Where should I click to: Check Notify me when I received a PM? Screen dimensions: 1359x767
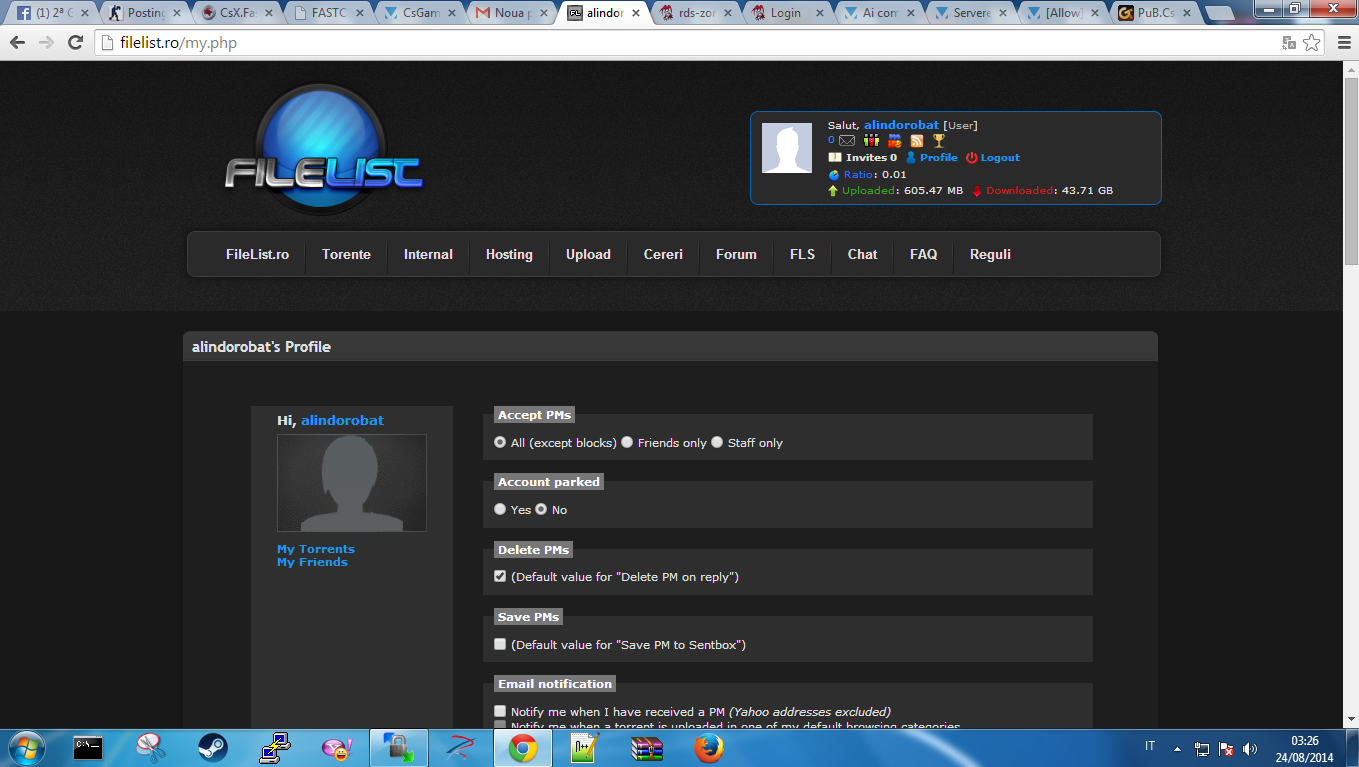[500, 711]
